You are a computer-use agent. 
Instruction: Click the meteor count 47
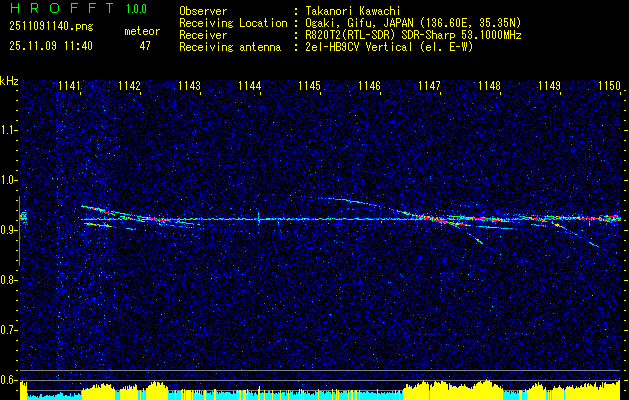(145, 46)
